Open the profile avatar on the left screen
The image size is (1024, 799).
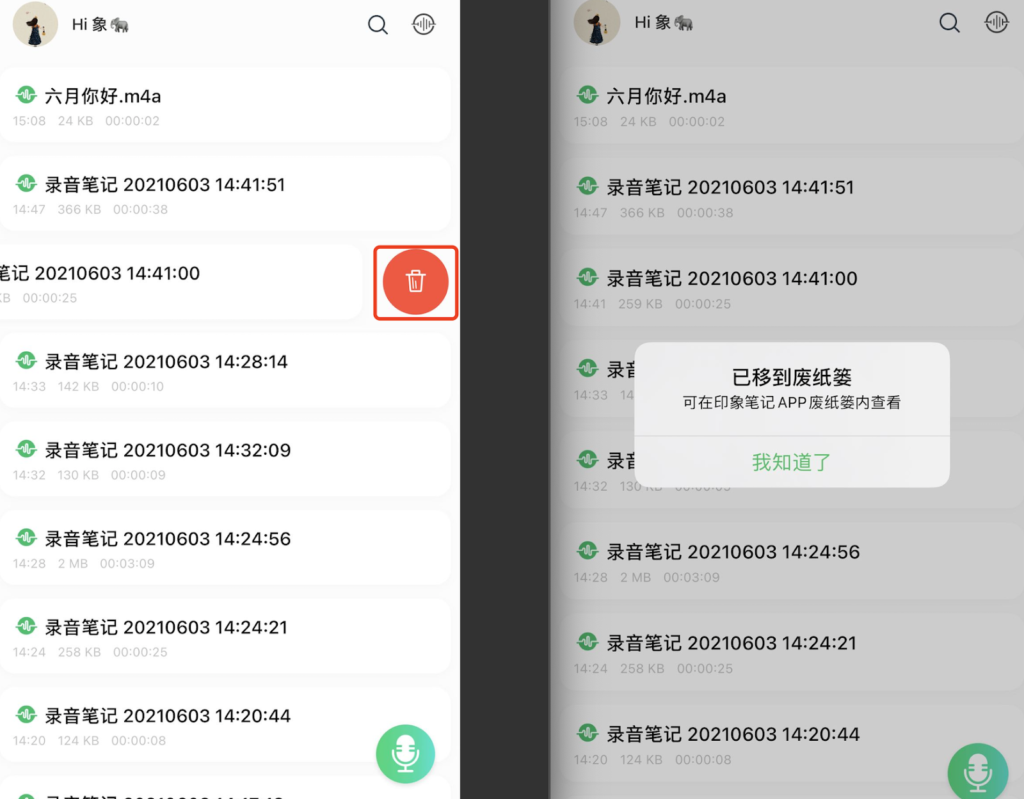pos(34,24)
